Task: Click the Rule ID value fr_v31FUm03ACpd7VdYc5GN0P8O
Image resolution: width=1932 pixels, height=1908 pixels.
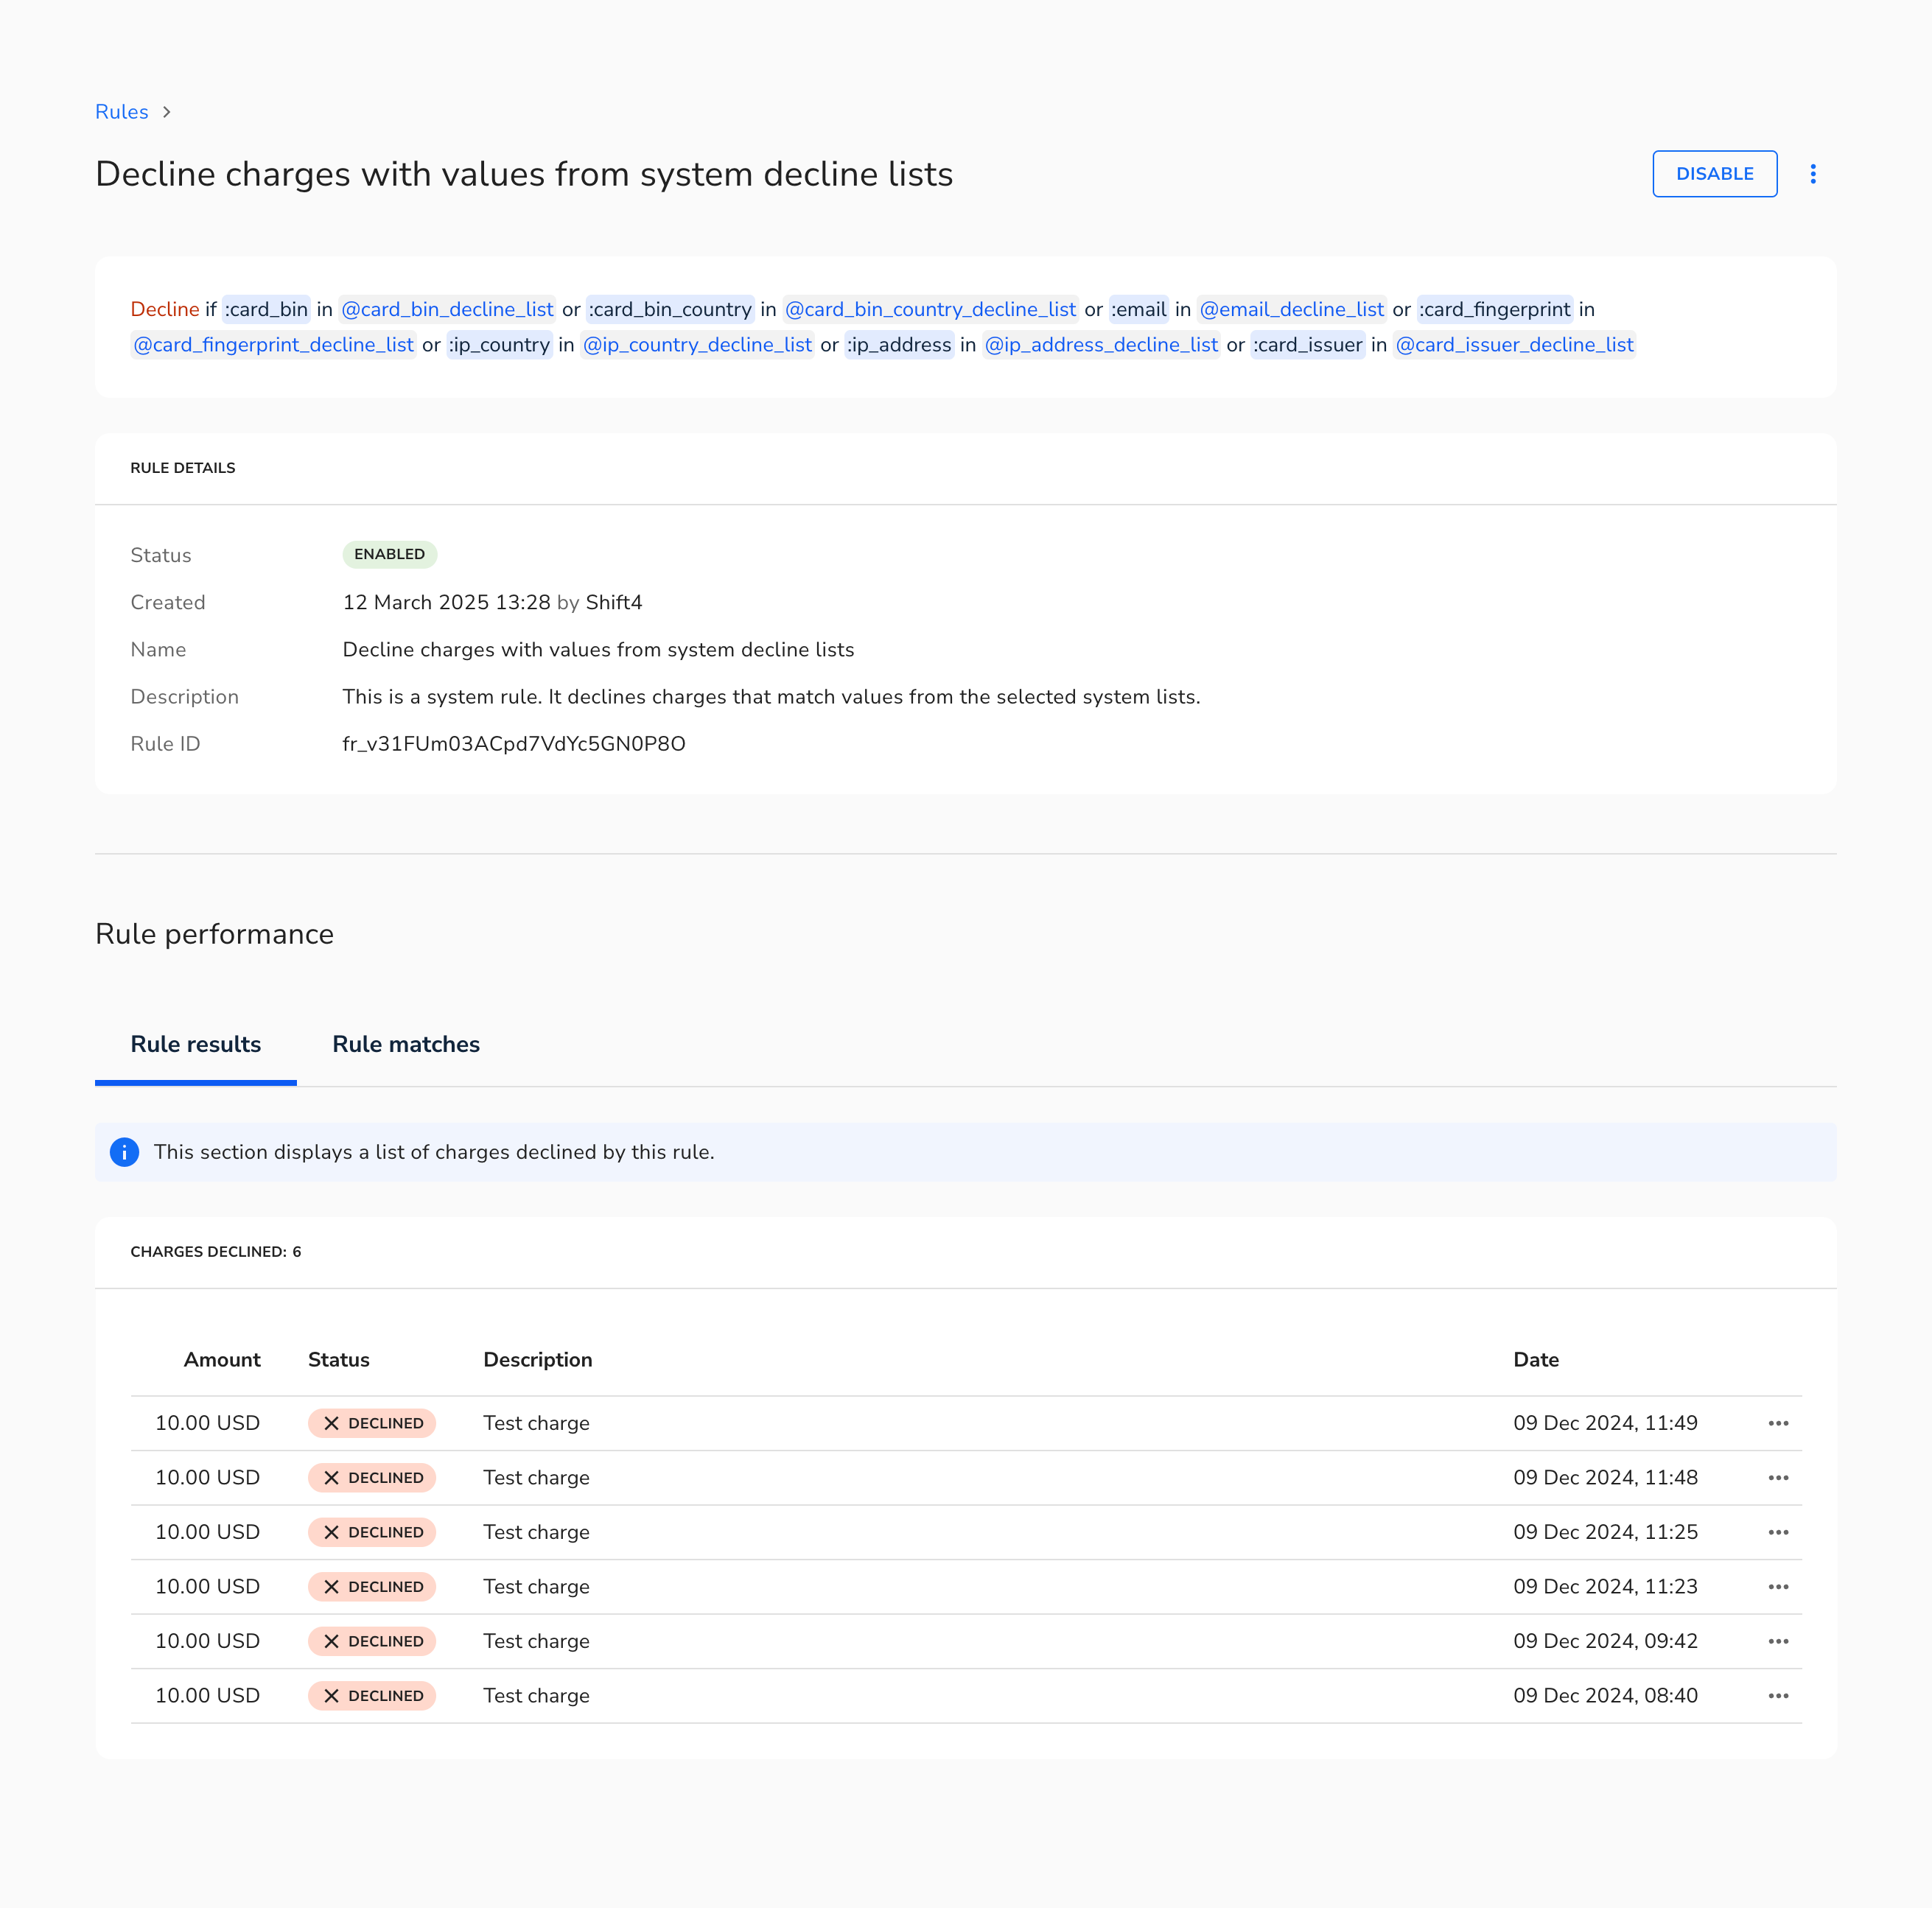Action: (514, 744)
